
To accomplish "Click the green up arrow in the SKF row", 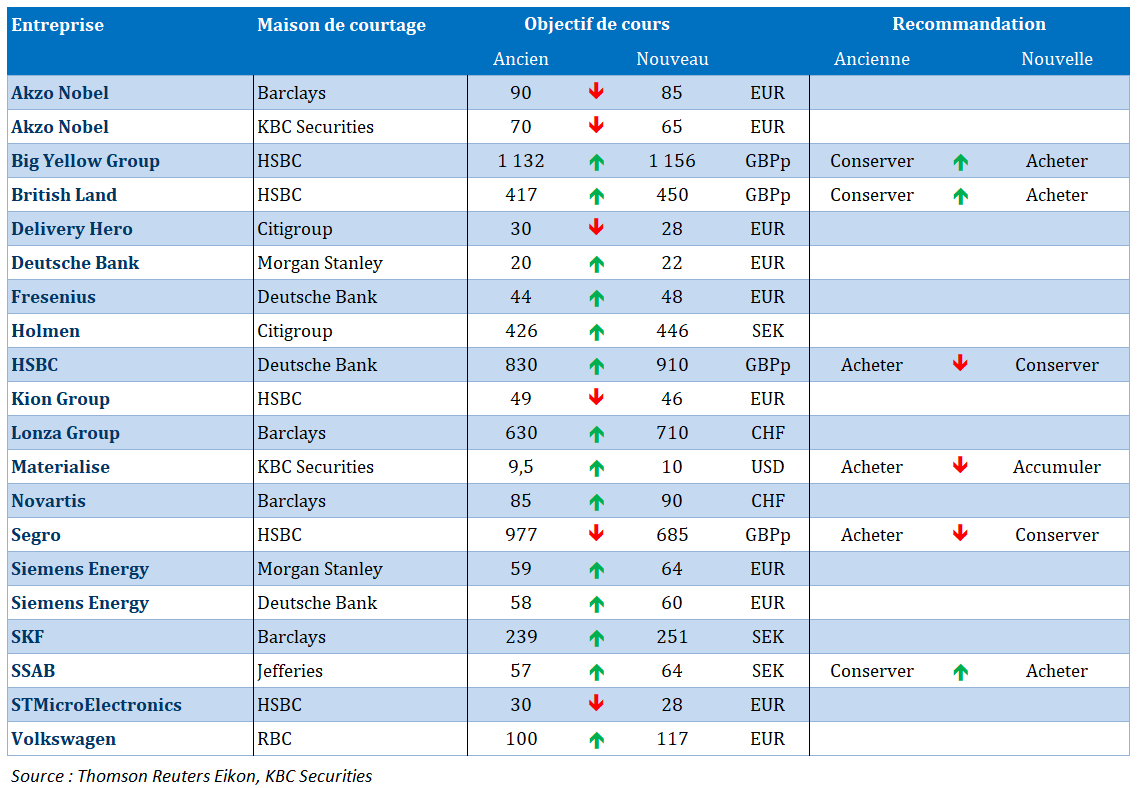I will click(x=596, y=638).
